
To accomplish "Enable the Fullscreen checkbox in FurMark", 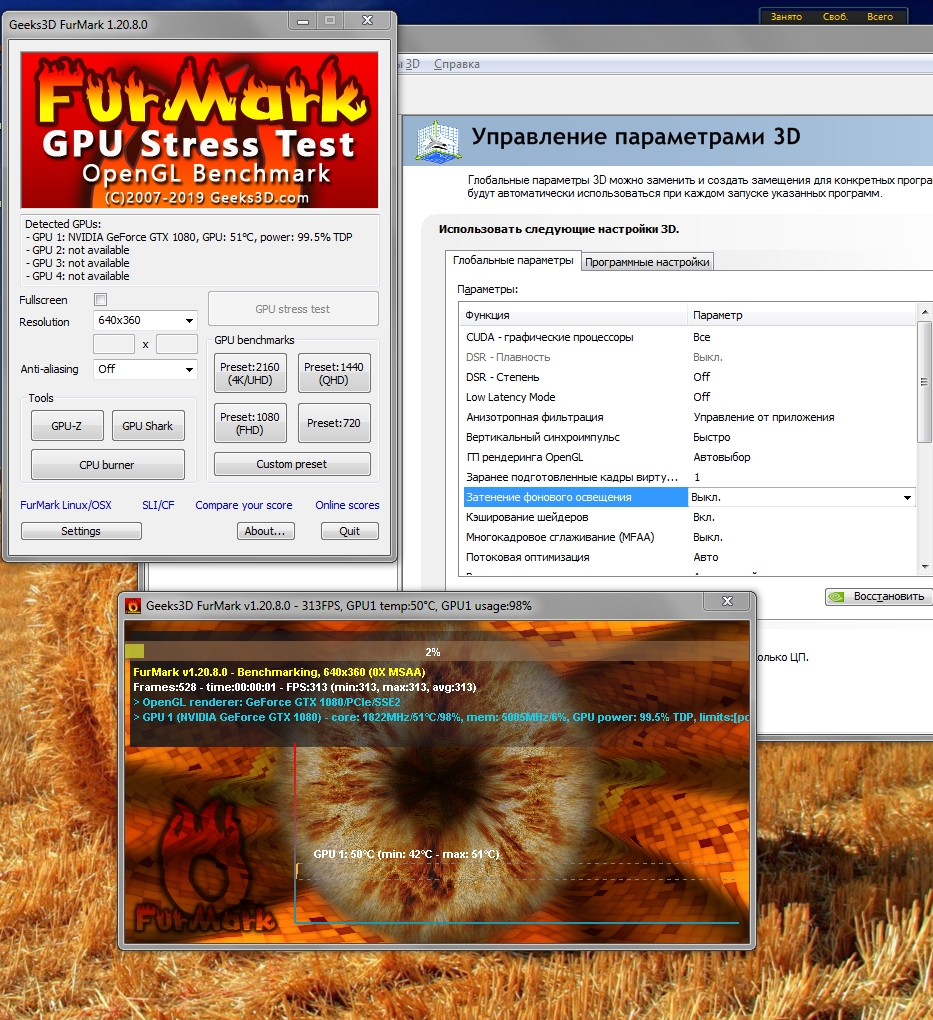I will (x=100, y=300).
